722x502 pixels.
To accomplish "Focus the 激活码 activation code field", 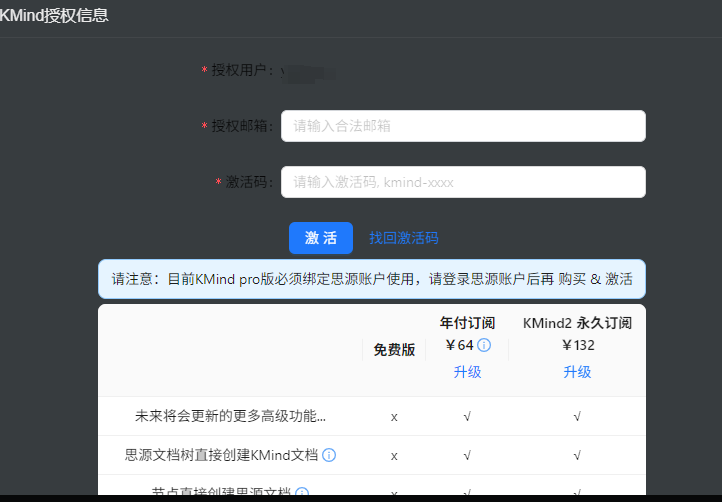I will (x=463, y=182).
